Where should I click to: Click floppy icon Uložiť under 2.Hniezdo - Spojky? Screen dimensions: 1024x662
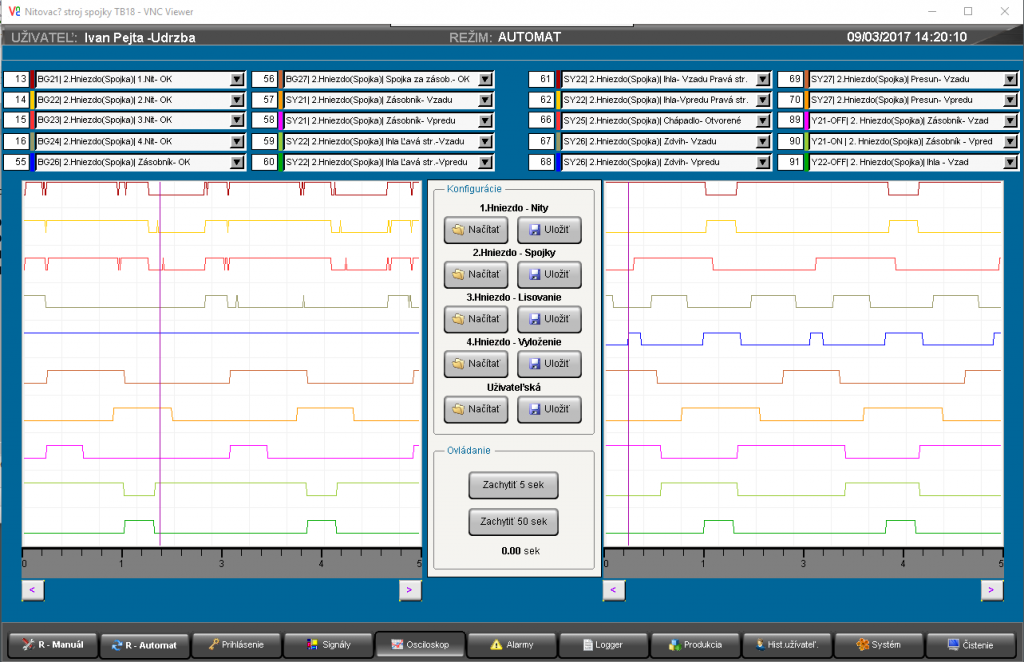point(535,275)
